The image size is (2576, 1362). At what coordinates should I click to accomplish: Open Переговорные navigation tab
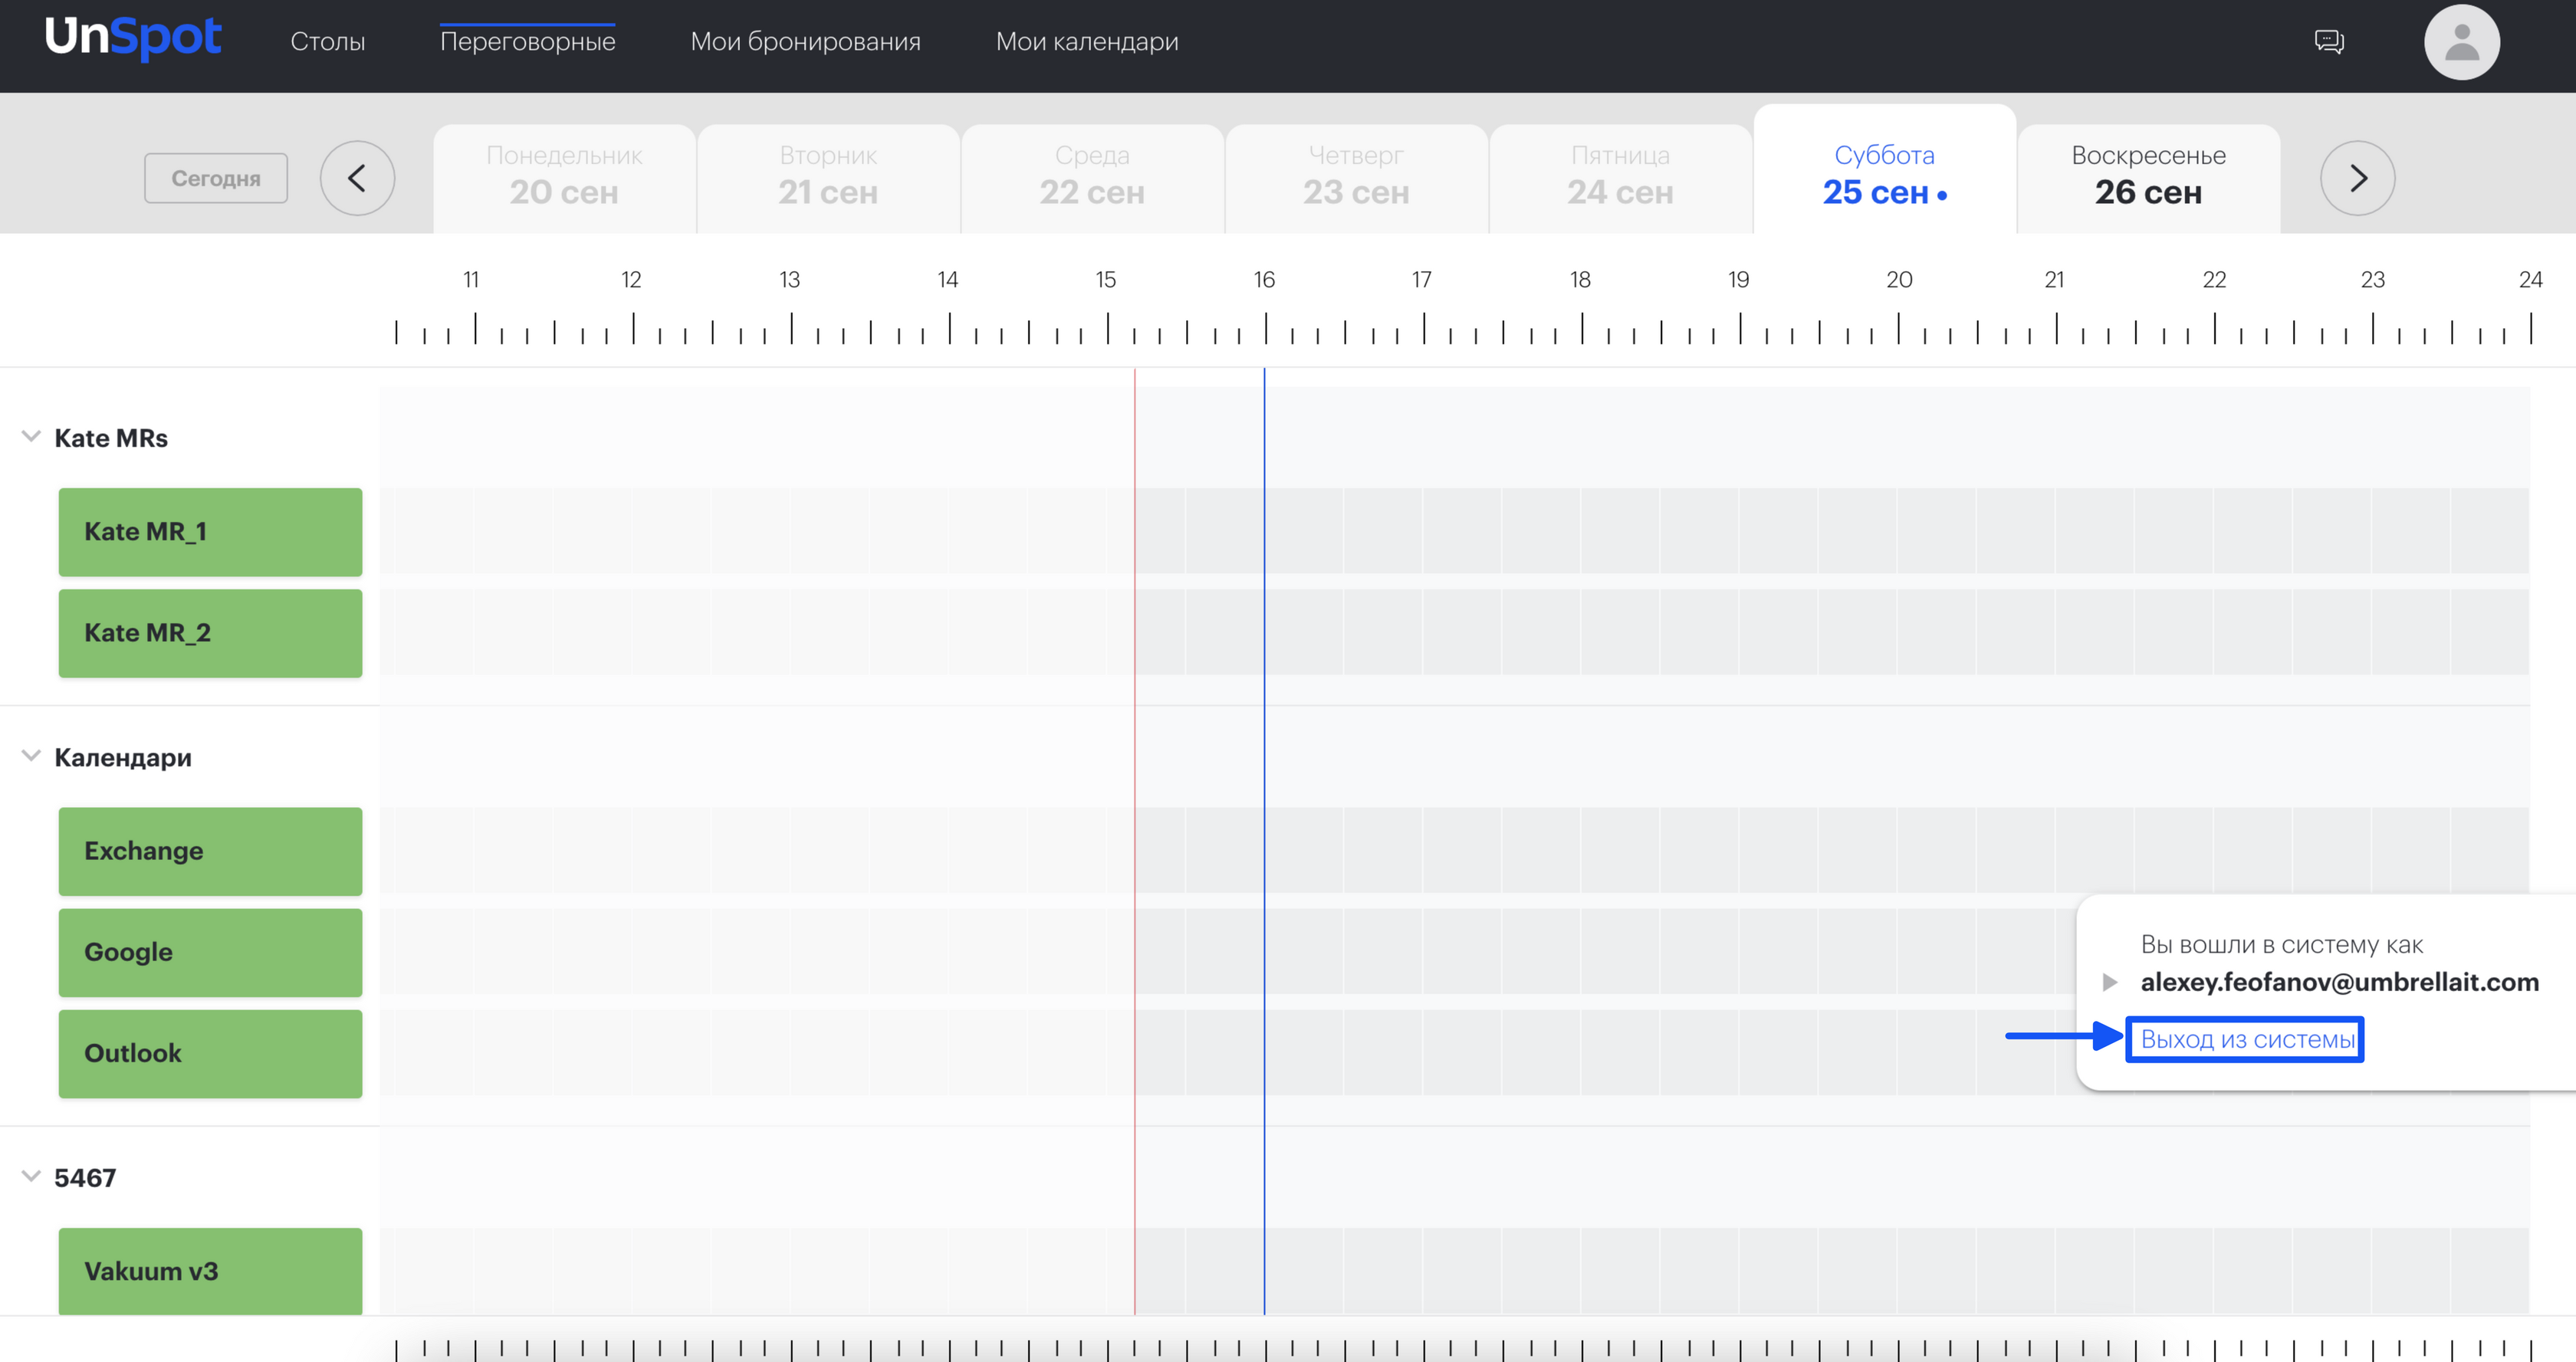527,41
